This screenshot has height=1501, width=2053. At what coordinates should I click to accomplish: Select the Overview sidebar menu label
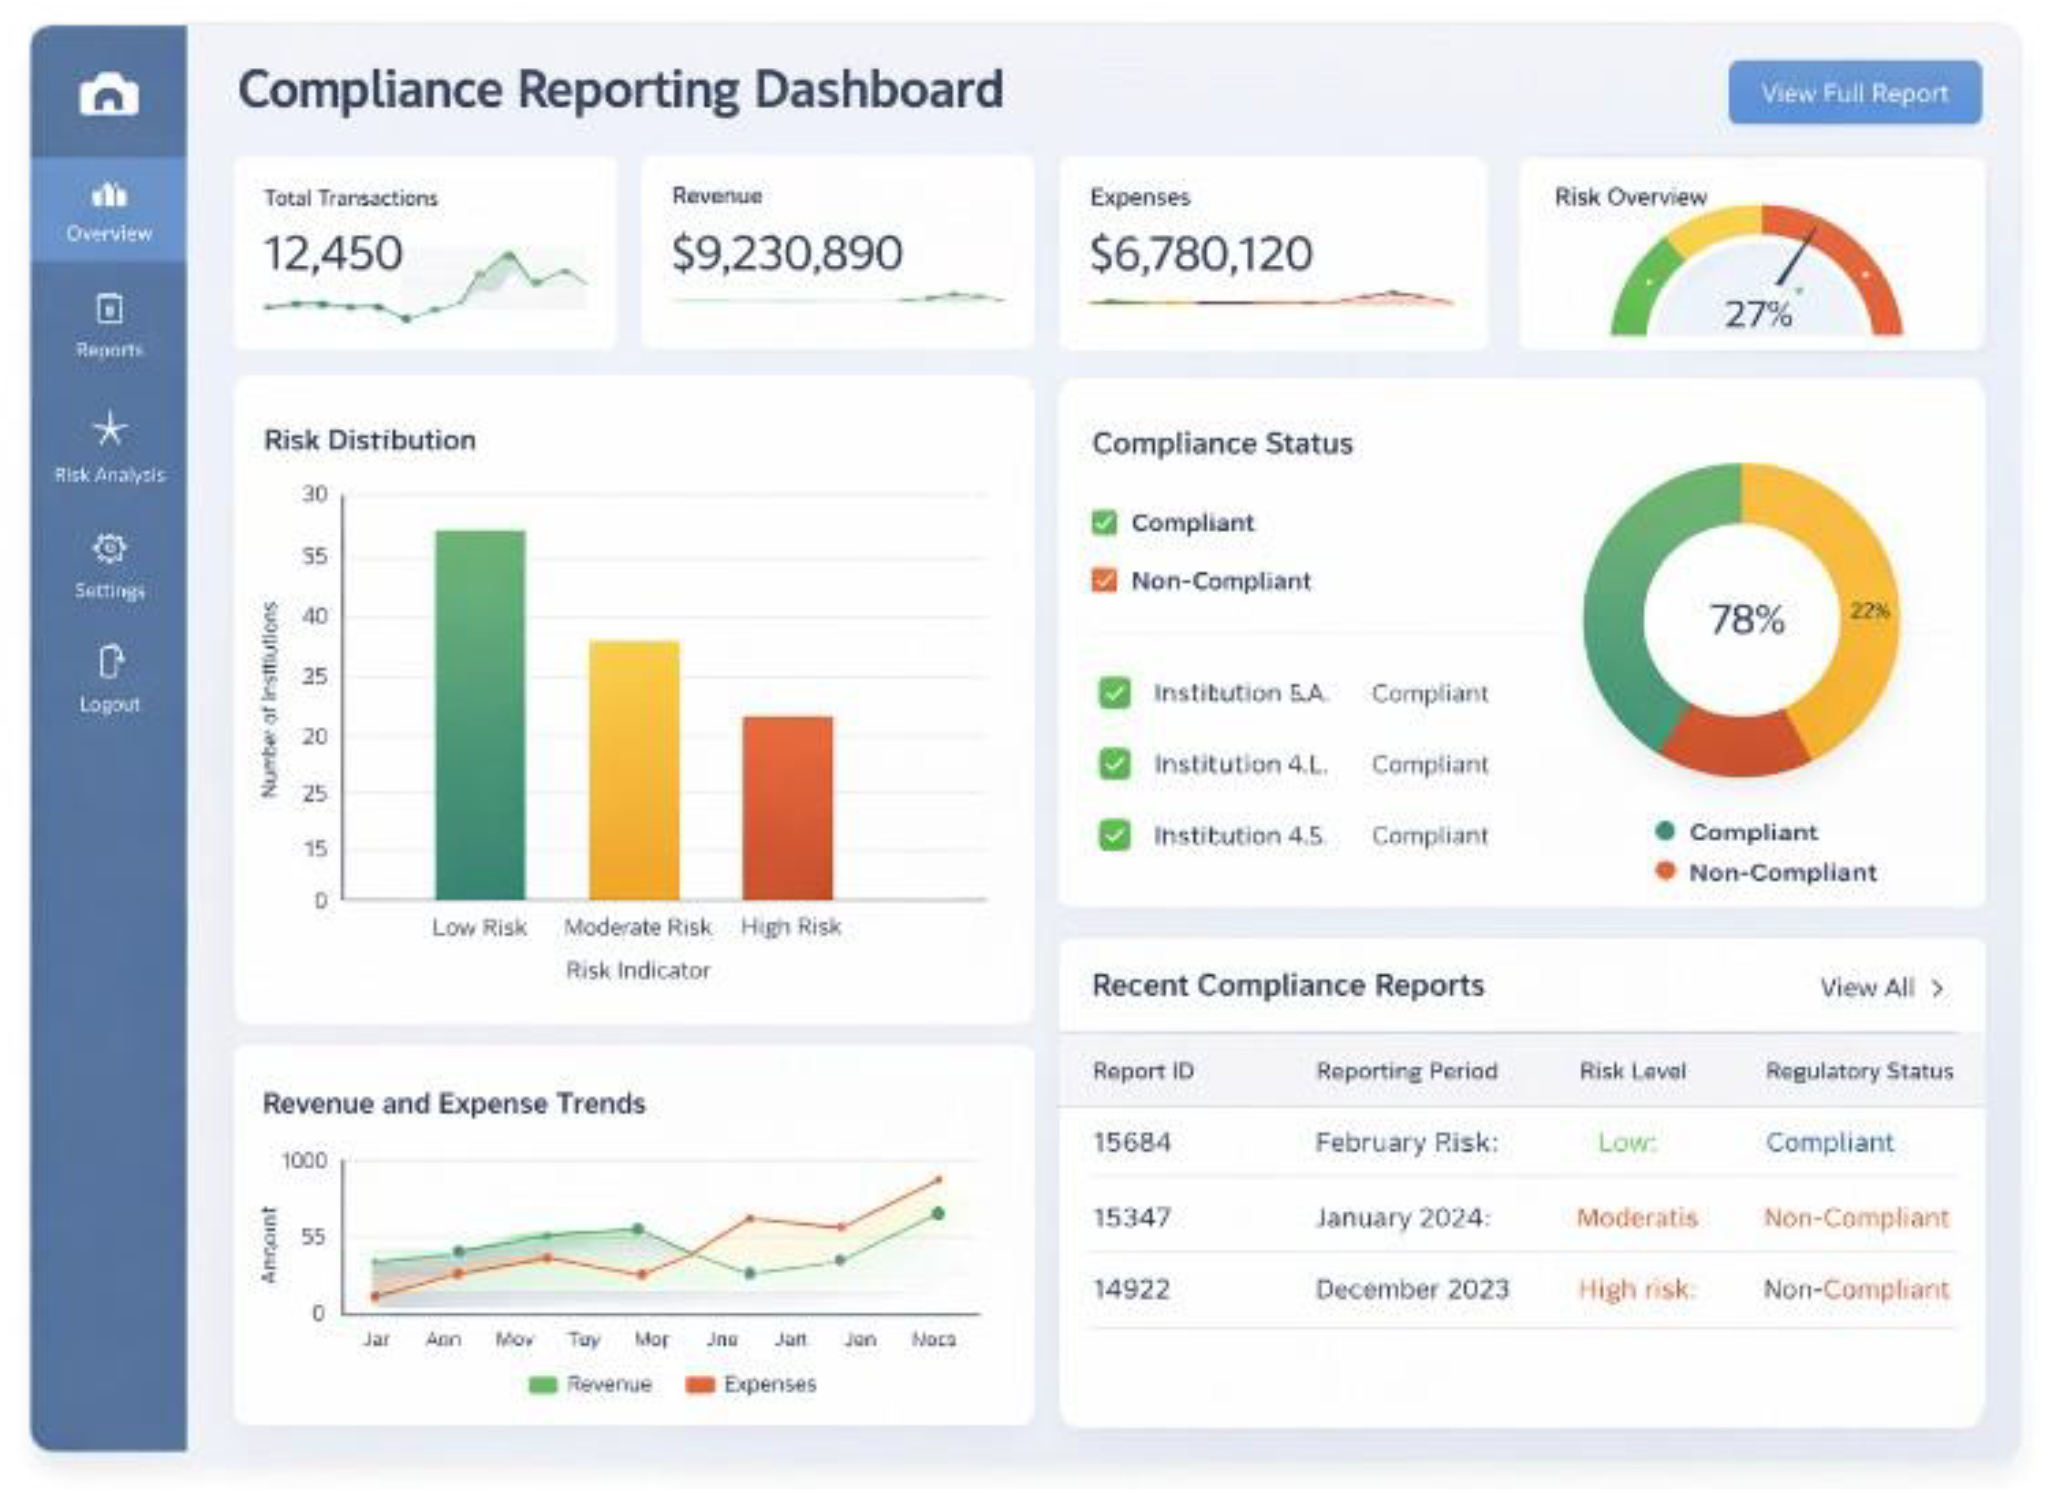[x=109, y=234]
